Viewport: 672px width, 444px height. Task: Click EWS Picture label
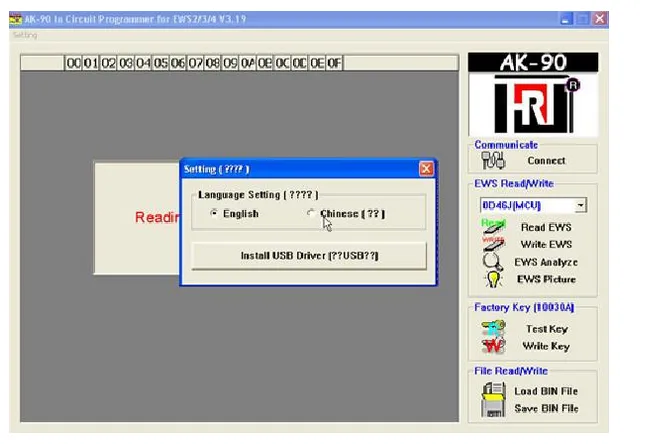pyautogui.click(x=546, y=279)
